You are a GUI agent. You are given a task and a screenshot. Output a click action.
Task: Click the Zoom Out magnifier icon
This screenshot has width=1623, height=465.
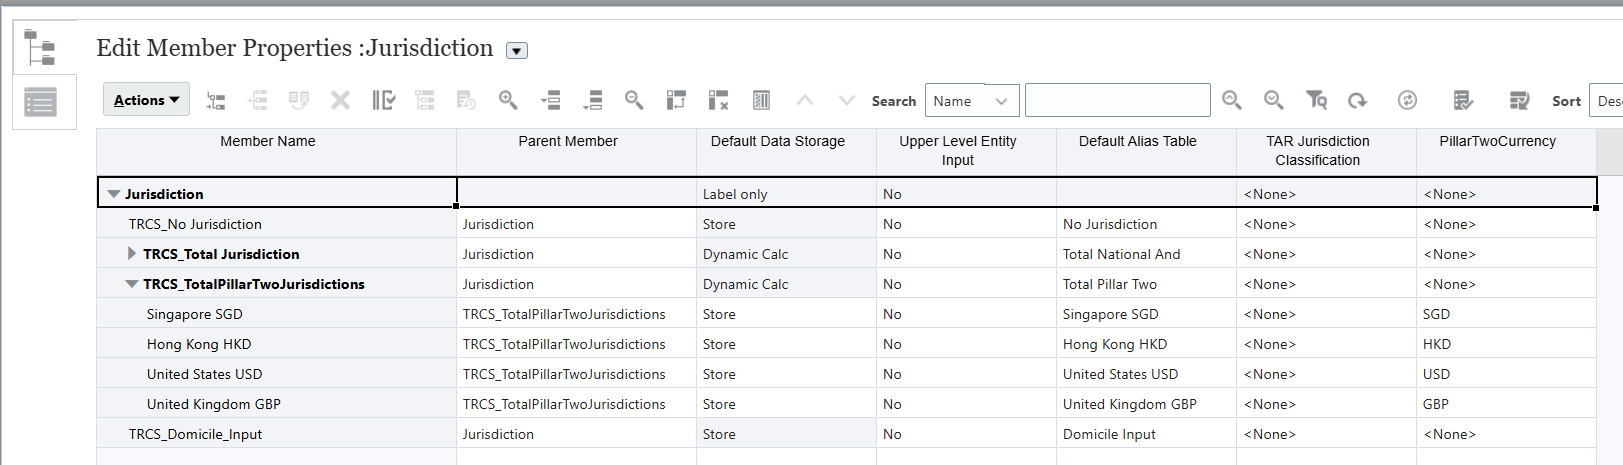click(634, 100)
